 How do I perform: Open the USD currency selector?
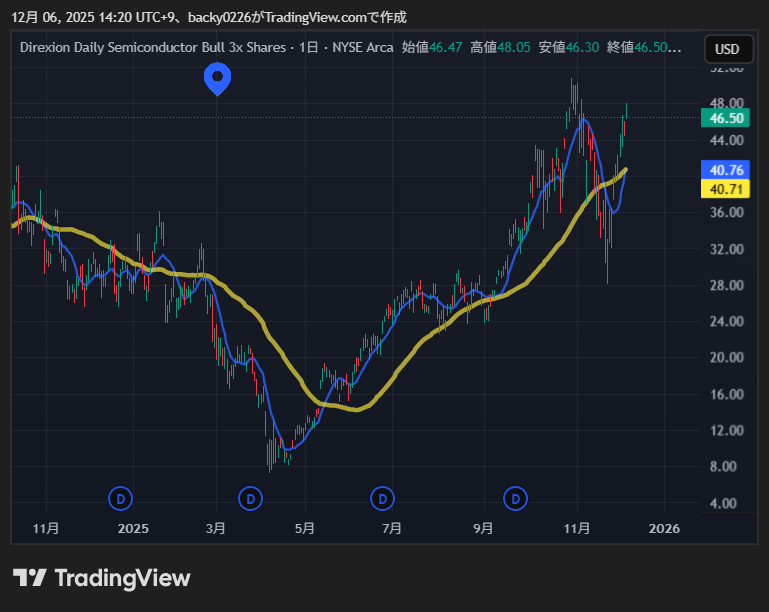pyautogui.click(x=727, y=49)
